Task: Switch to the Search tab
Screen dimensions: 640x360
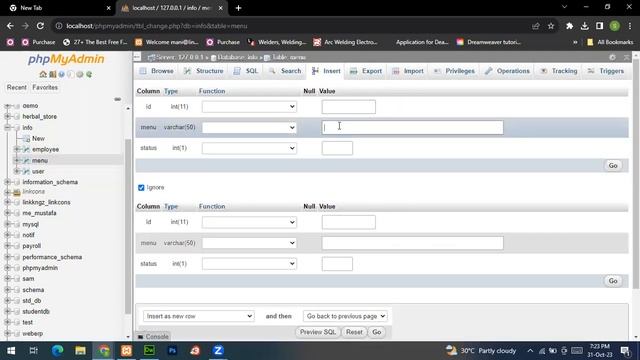Action: [285, 71]
